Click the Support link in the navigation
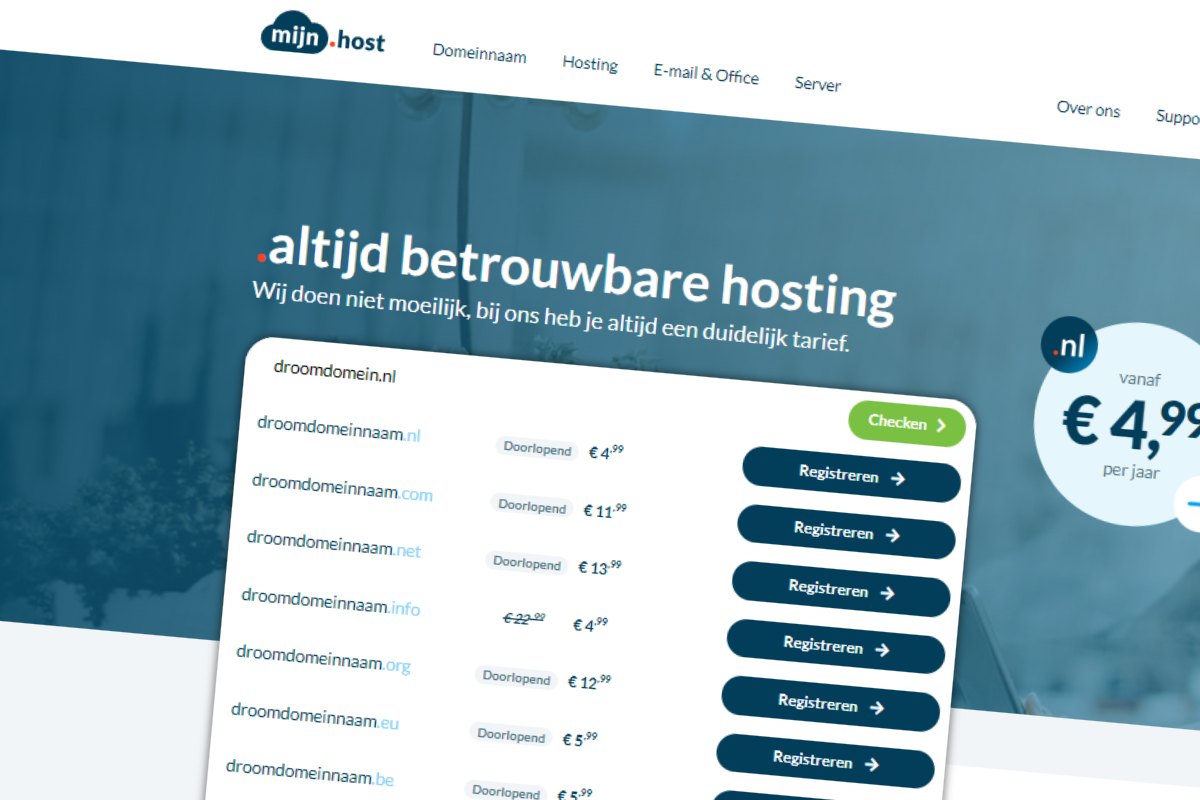The height and width of the screenshot is (800, 1200). (1180, 117)
